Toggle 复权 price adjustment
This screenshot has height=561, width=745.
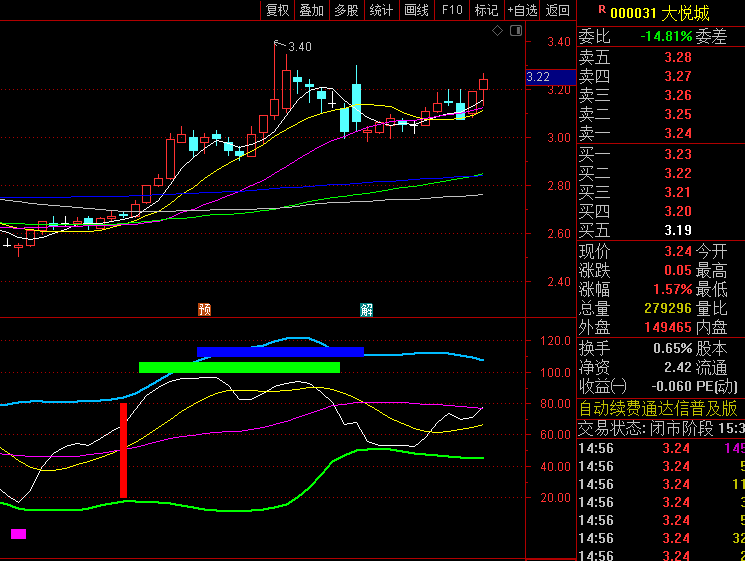click(x=277, y=10)
